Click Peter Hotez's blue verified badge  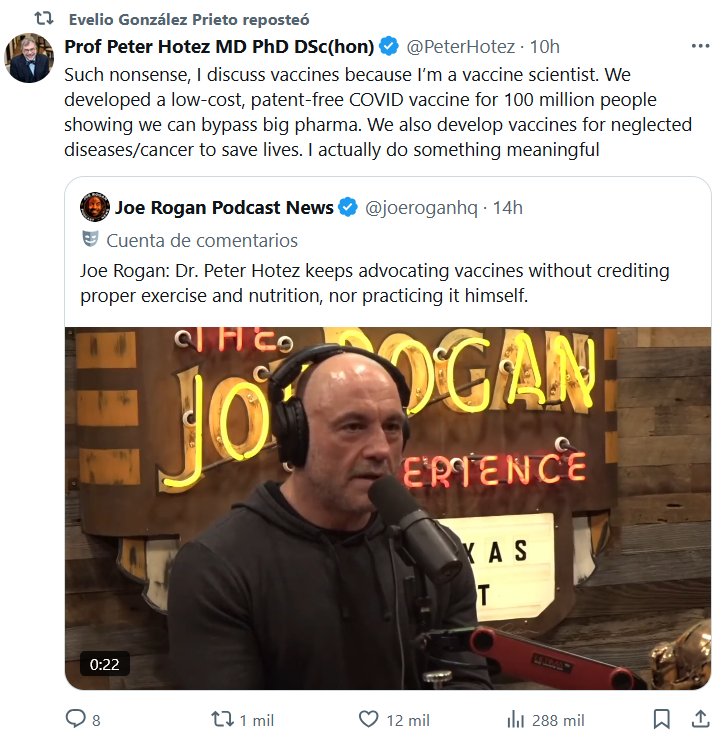coord(390,47)
